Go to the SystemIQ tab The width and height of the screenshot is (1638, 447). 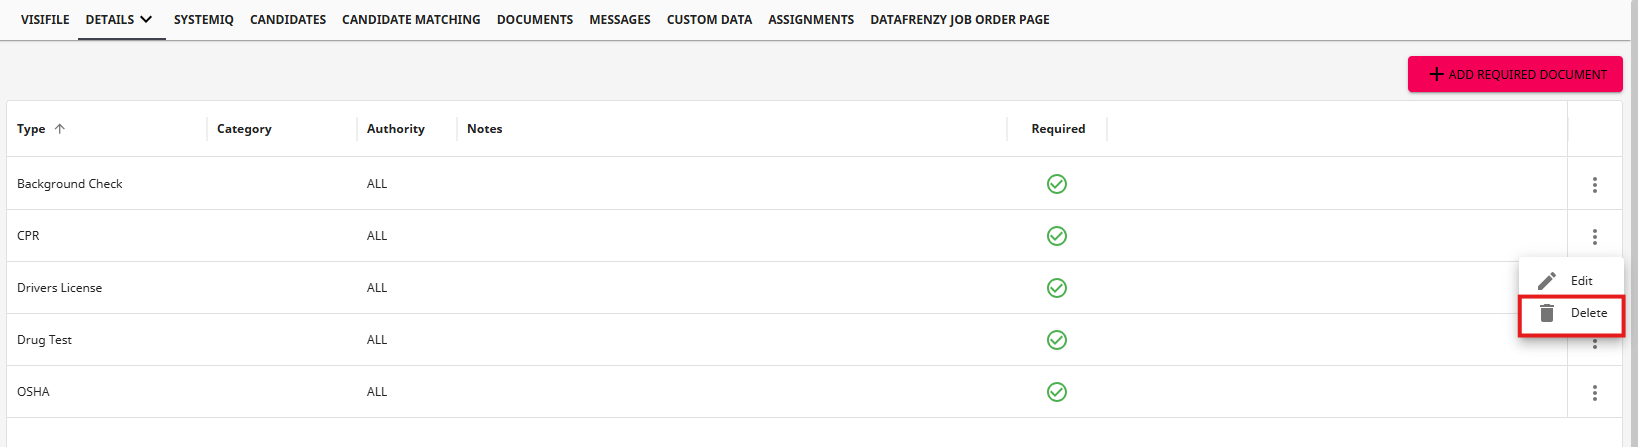coord(203,19)
